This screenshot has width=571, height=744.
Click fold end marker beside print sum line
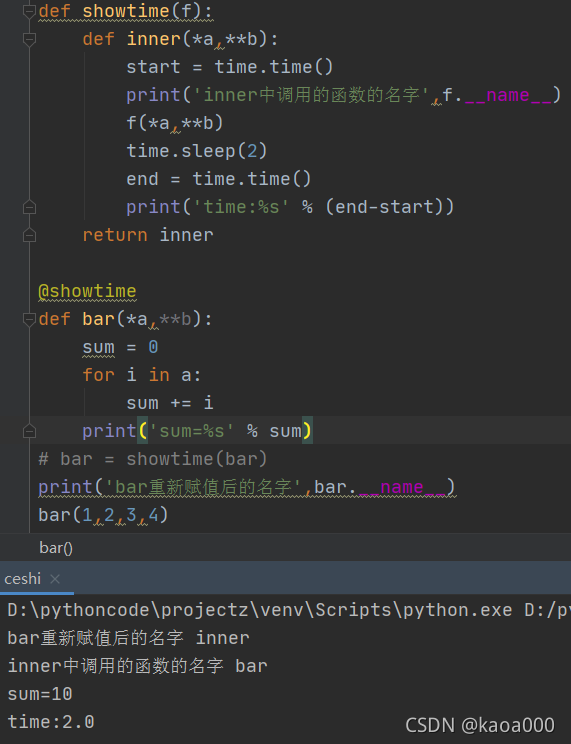pos(29,431)
